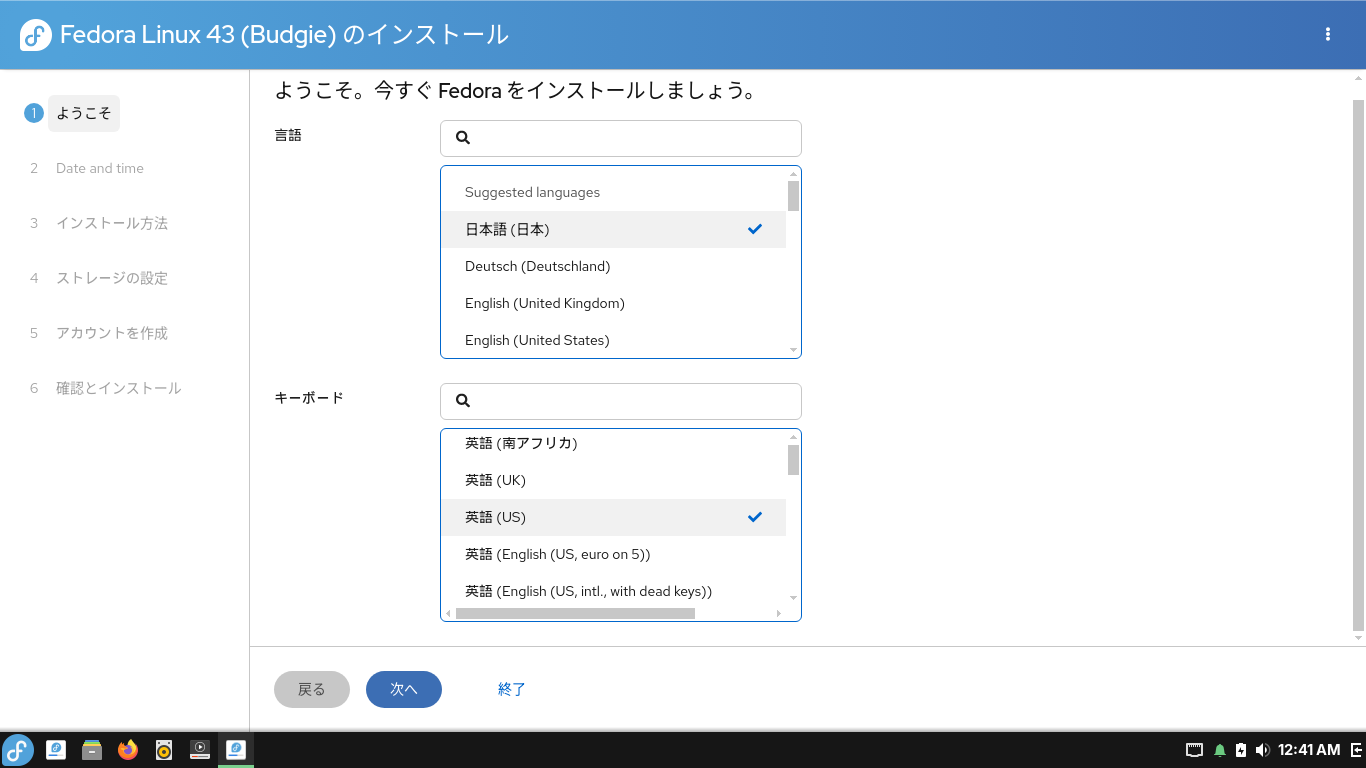This screenshot has width=1366, height=768.
Task: Go to the ようこそ step
Action: click(84, 113)
